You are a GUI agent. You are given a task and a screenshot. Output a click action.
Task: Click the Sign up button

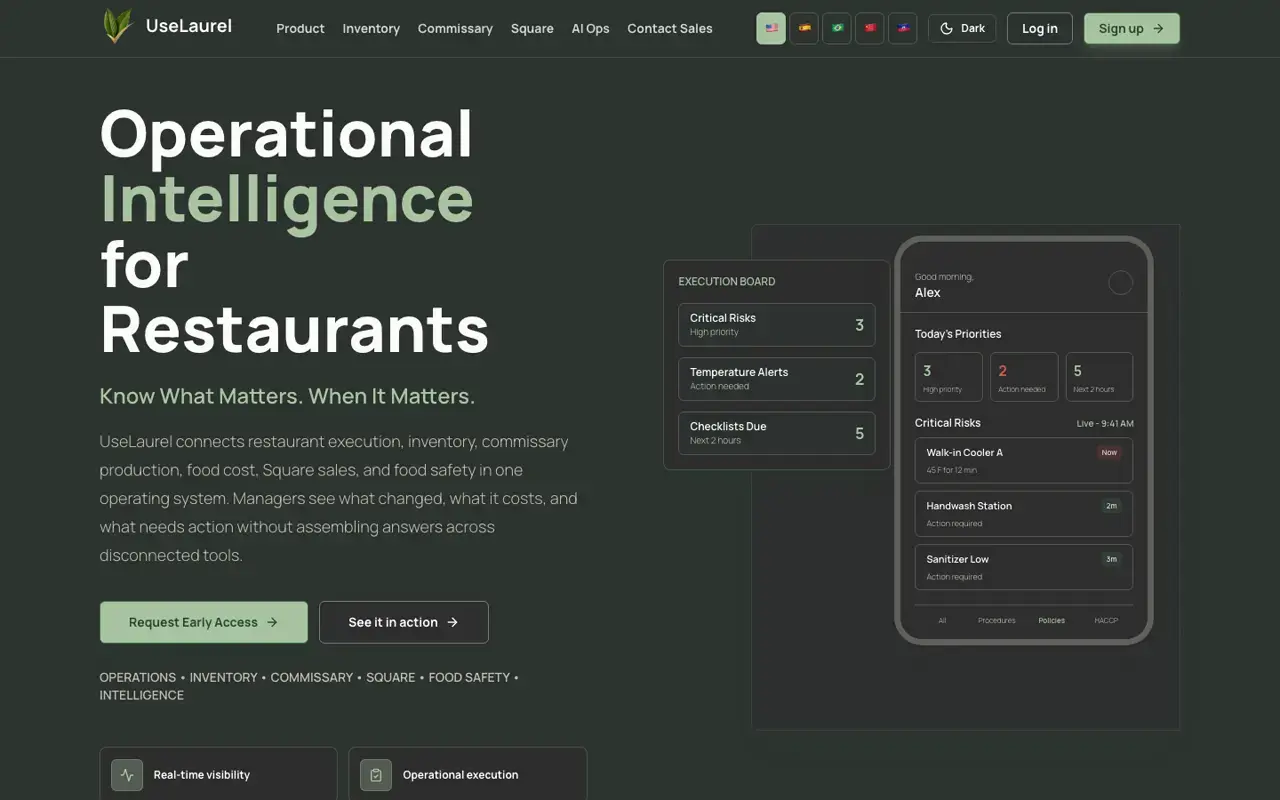(x=1132, y=28)
